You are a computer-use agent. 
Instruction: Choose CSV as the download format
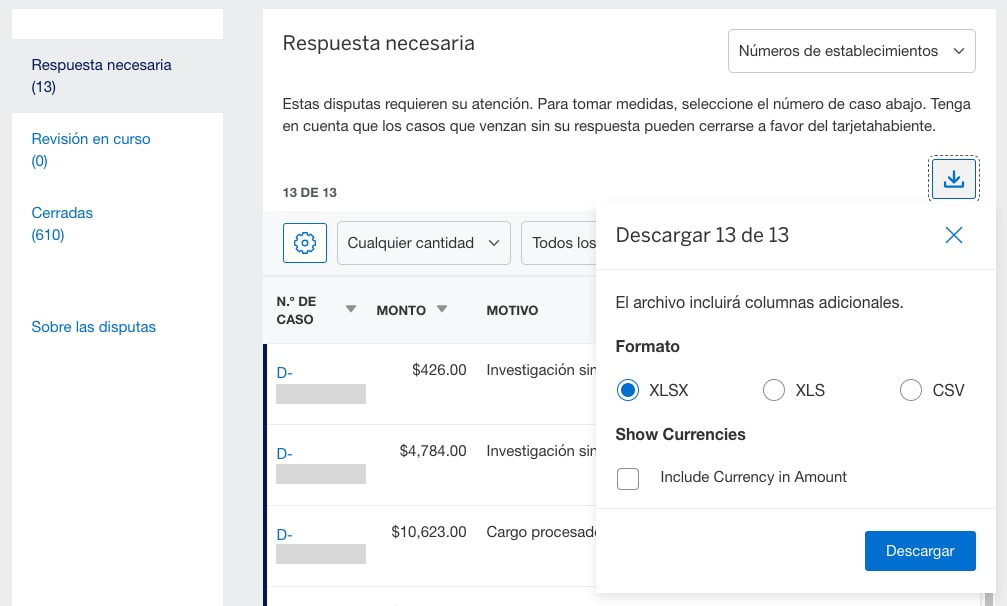coord(911,390)
